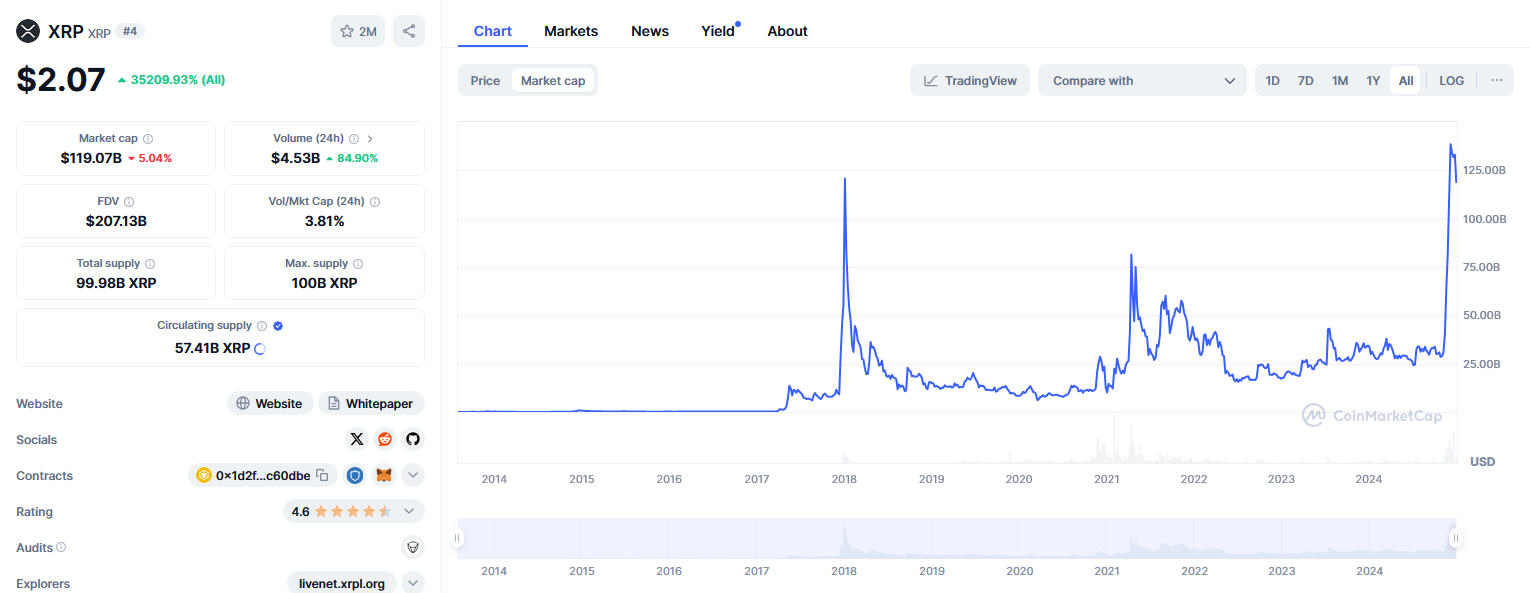
Task: Click the star watchlist button showing 2M
Action: pyautogui.click(x=358, y=31)
